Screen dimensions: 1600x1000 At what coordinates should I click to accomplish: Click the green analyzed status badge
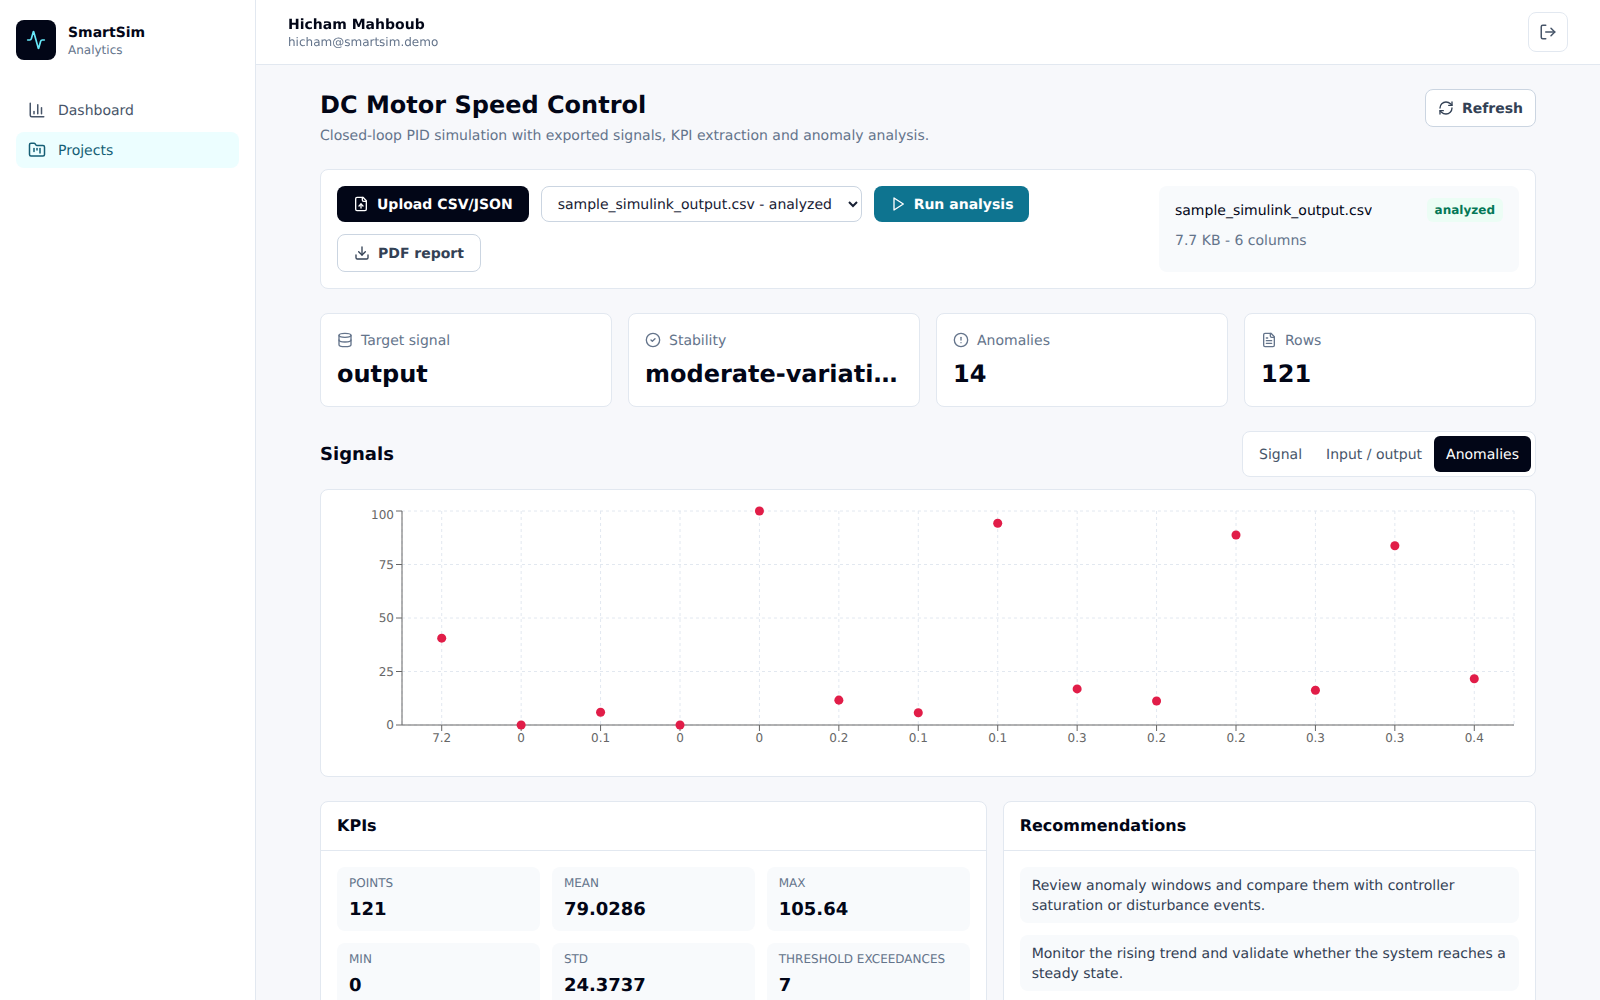[x=1465, y=210]
